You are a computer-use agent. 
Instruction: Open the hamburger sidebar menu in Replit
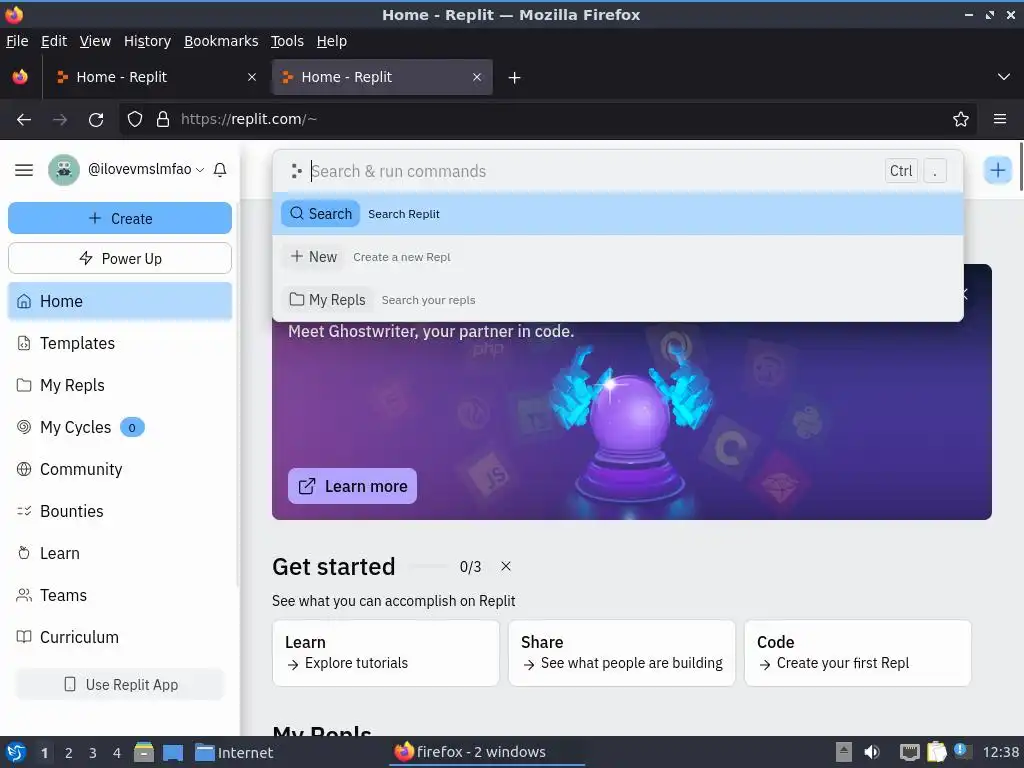[24, 170]
